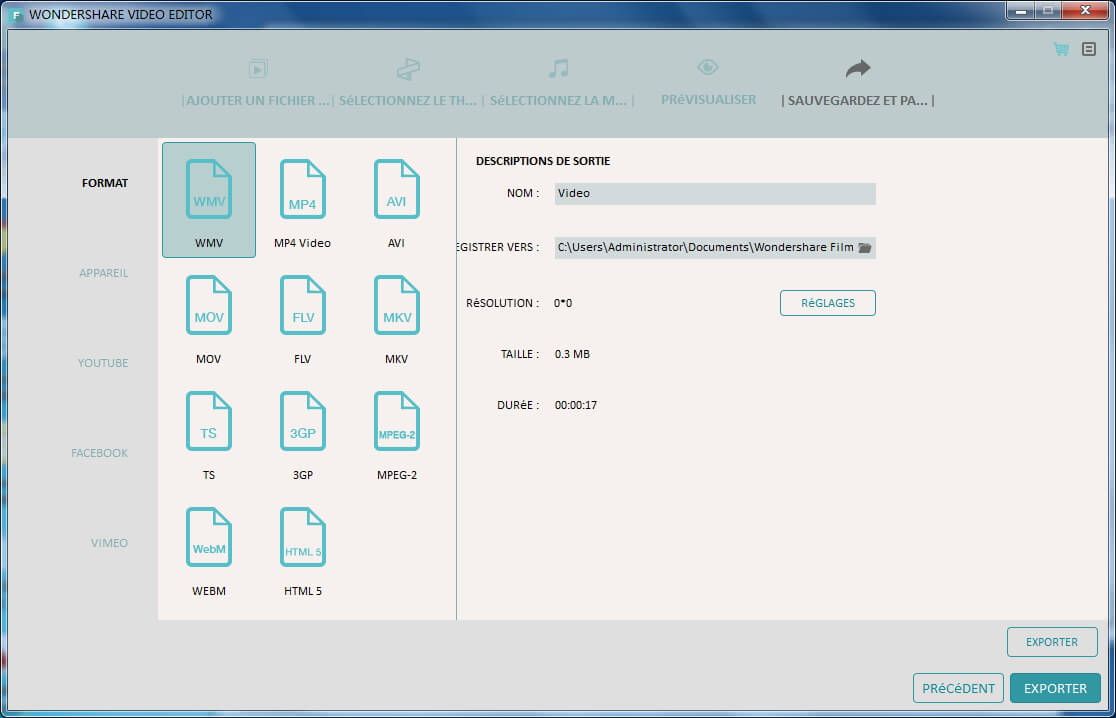Screen dimensions: 1116x718
Task: Select the MPEG-2 format icon
Action: [x=396, y=421]
